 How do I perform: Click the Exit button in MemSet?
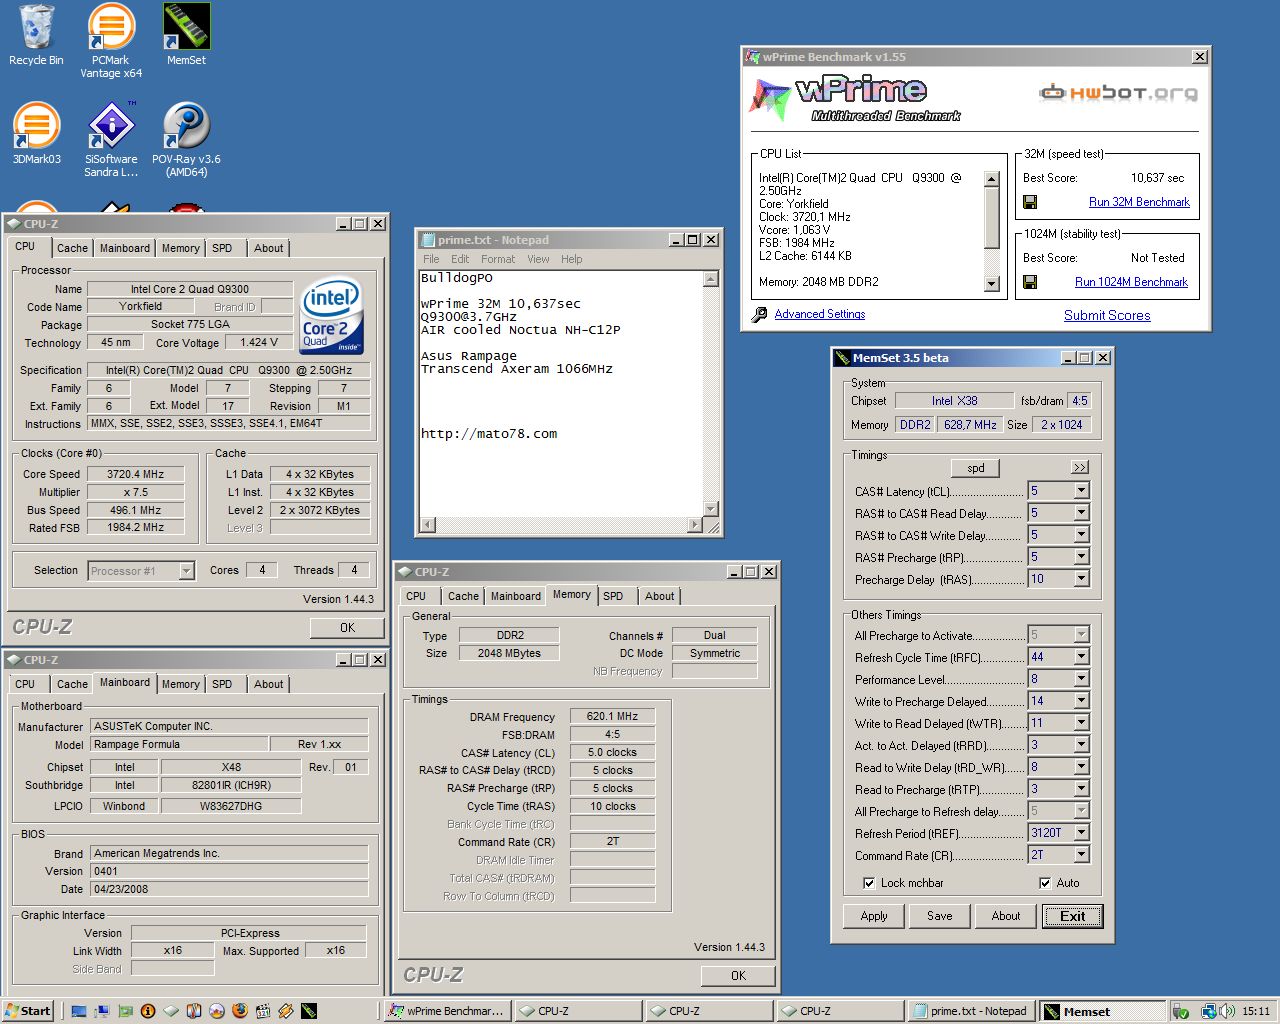click(1073, 916)
